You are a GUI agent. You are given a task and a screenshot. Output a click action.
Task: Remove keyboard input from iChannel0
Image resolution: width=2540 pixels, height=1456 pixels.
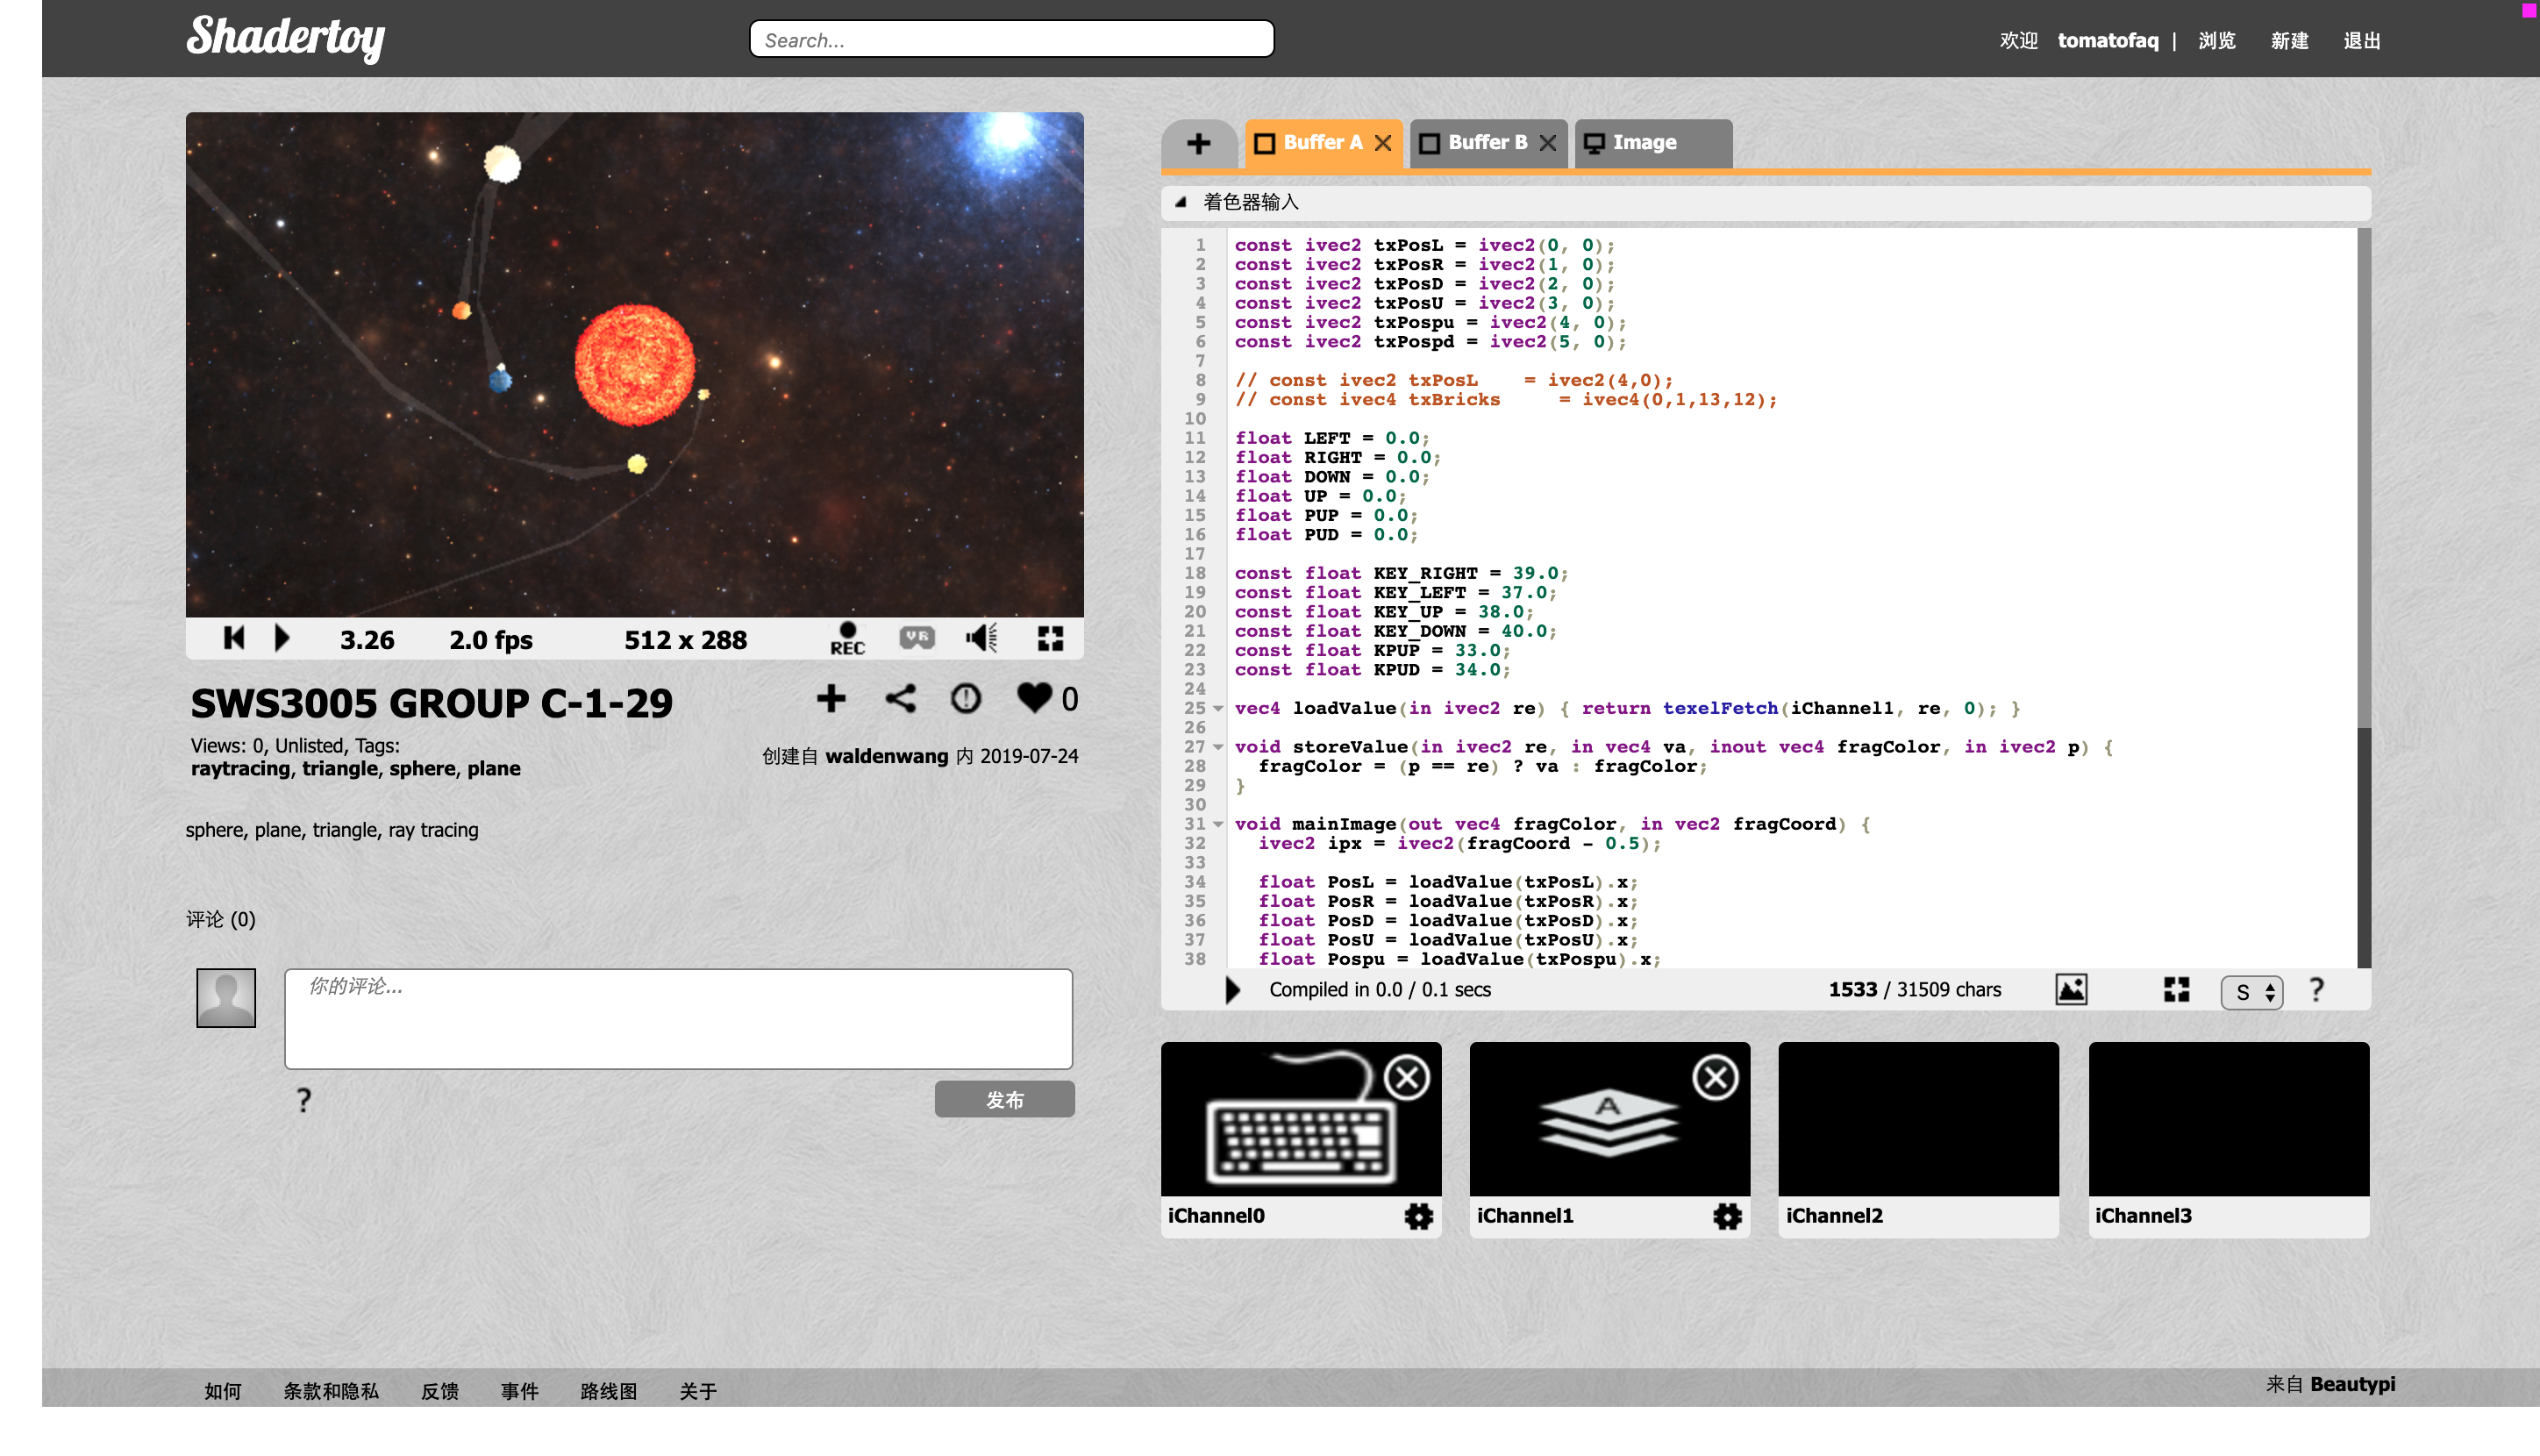pos(1407,1078)
